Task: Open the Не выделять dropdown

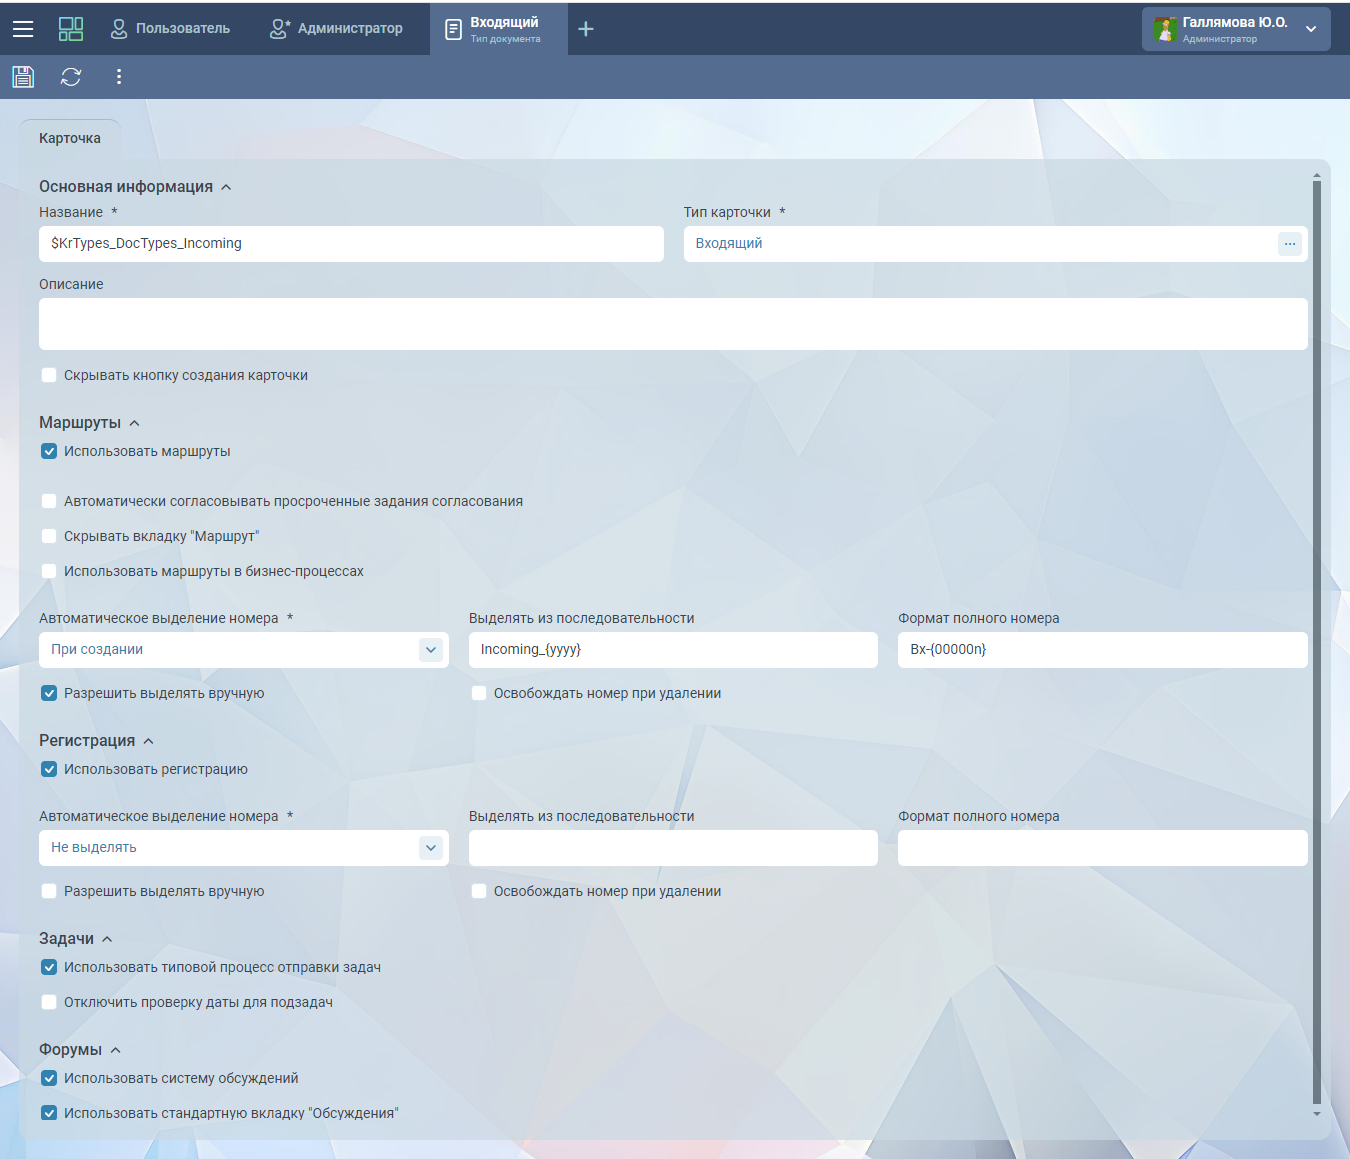Action: pyautogui.click(x=430, y=848)
